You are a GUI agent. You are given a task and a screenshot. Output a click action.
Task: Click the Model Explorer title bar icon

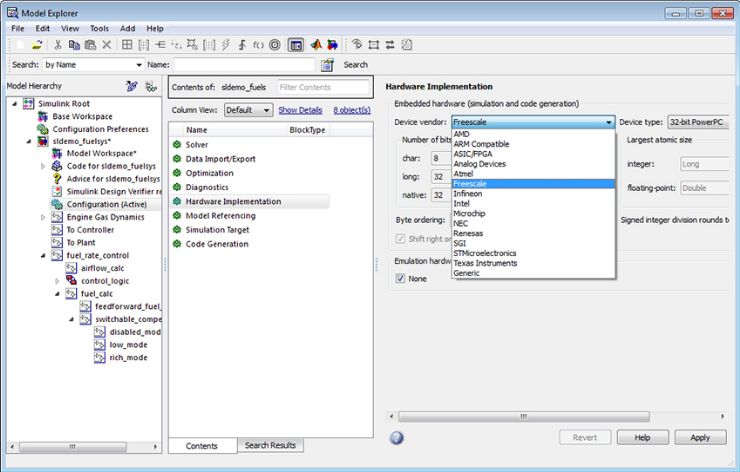click(13, 13)
